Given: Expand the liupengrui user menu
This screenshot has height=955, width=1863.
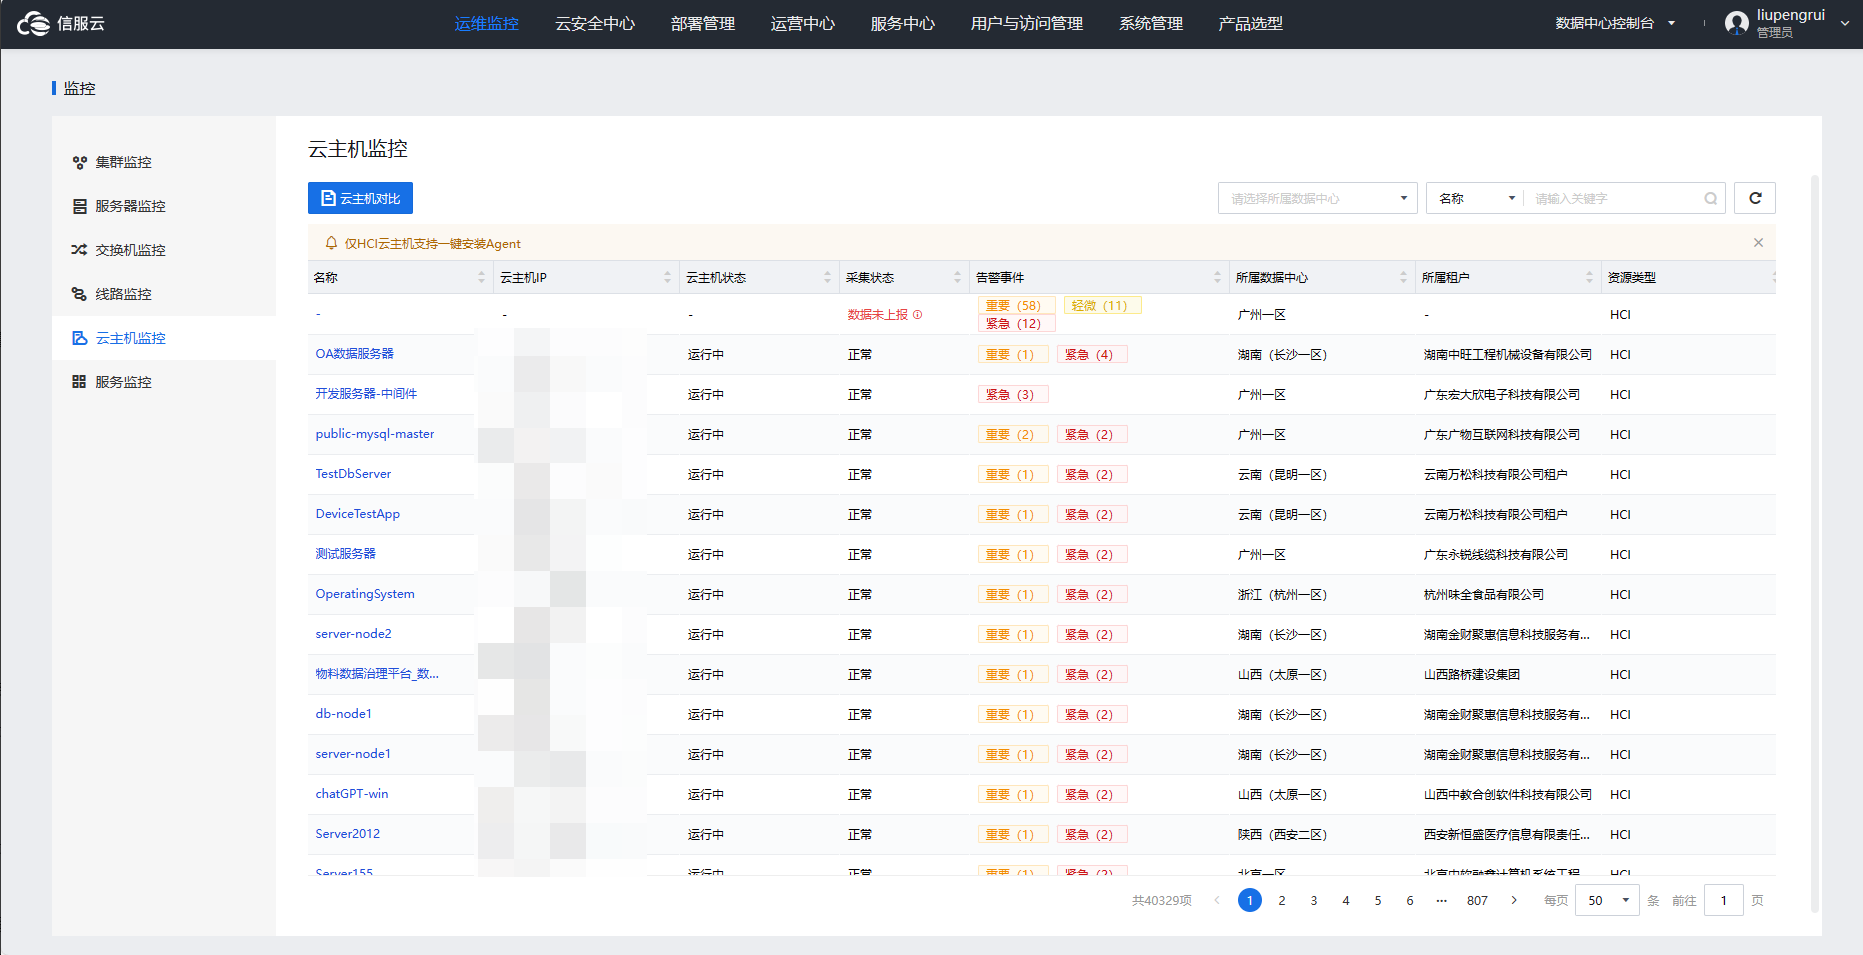Looking at the screenshot, I should [x=1845, y=23].
